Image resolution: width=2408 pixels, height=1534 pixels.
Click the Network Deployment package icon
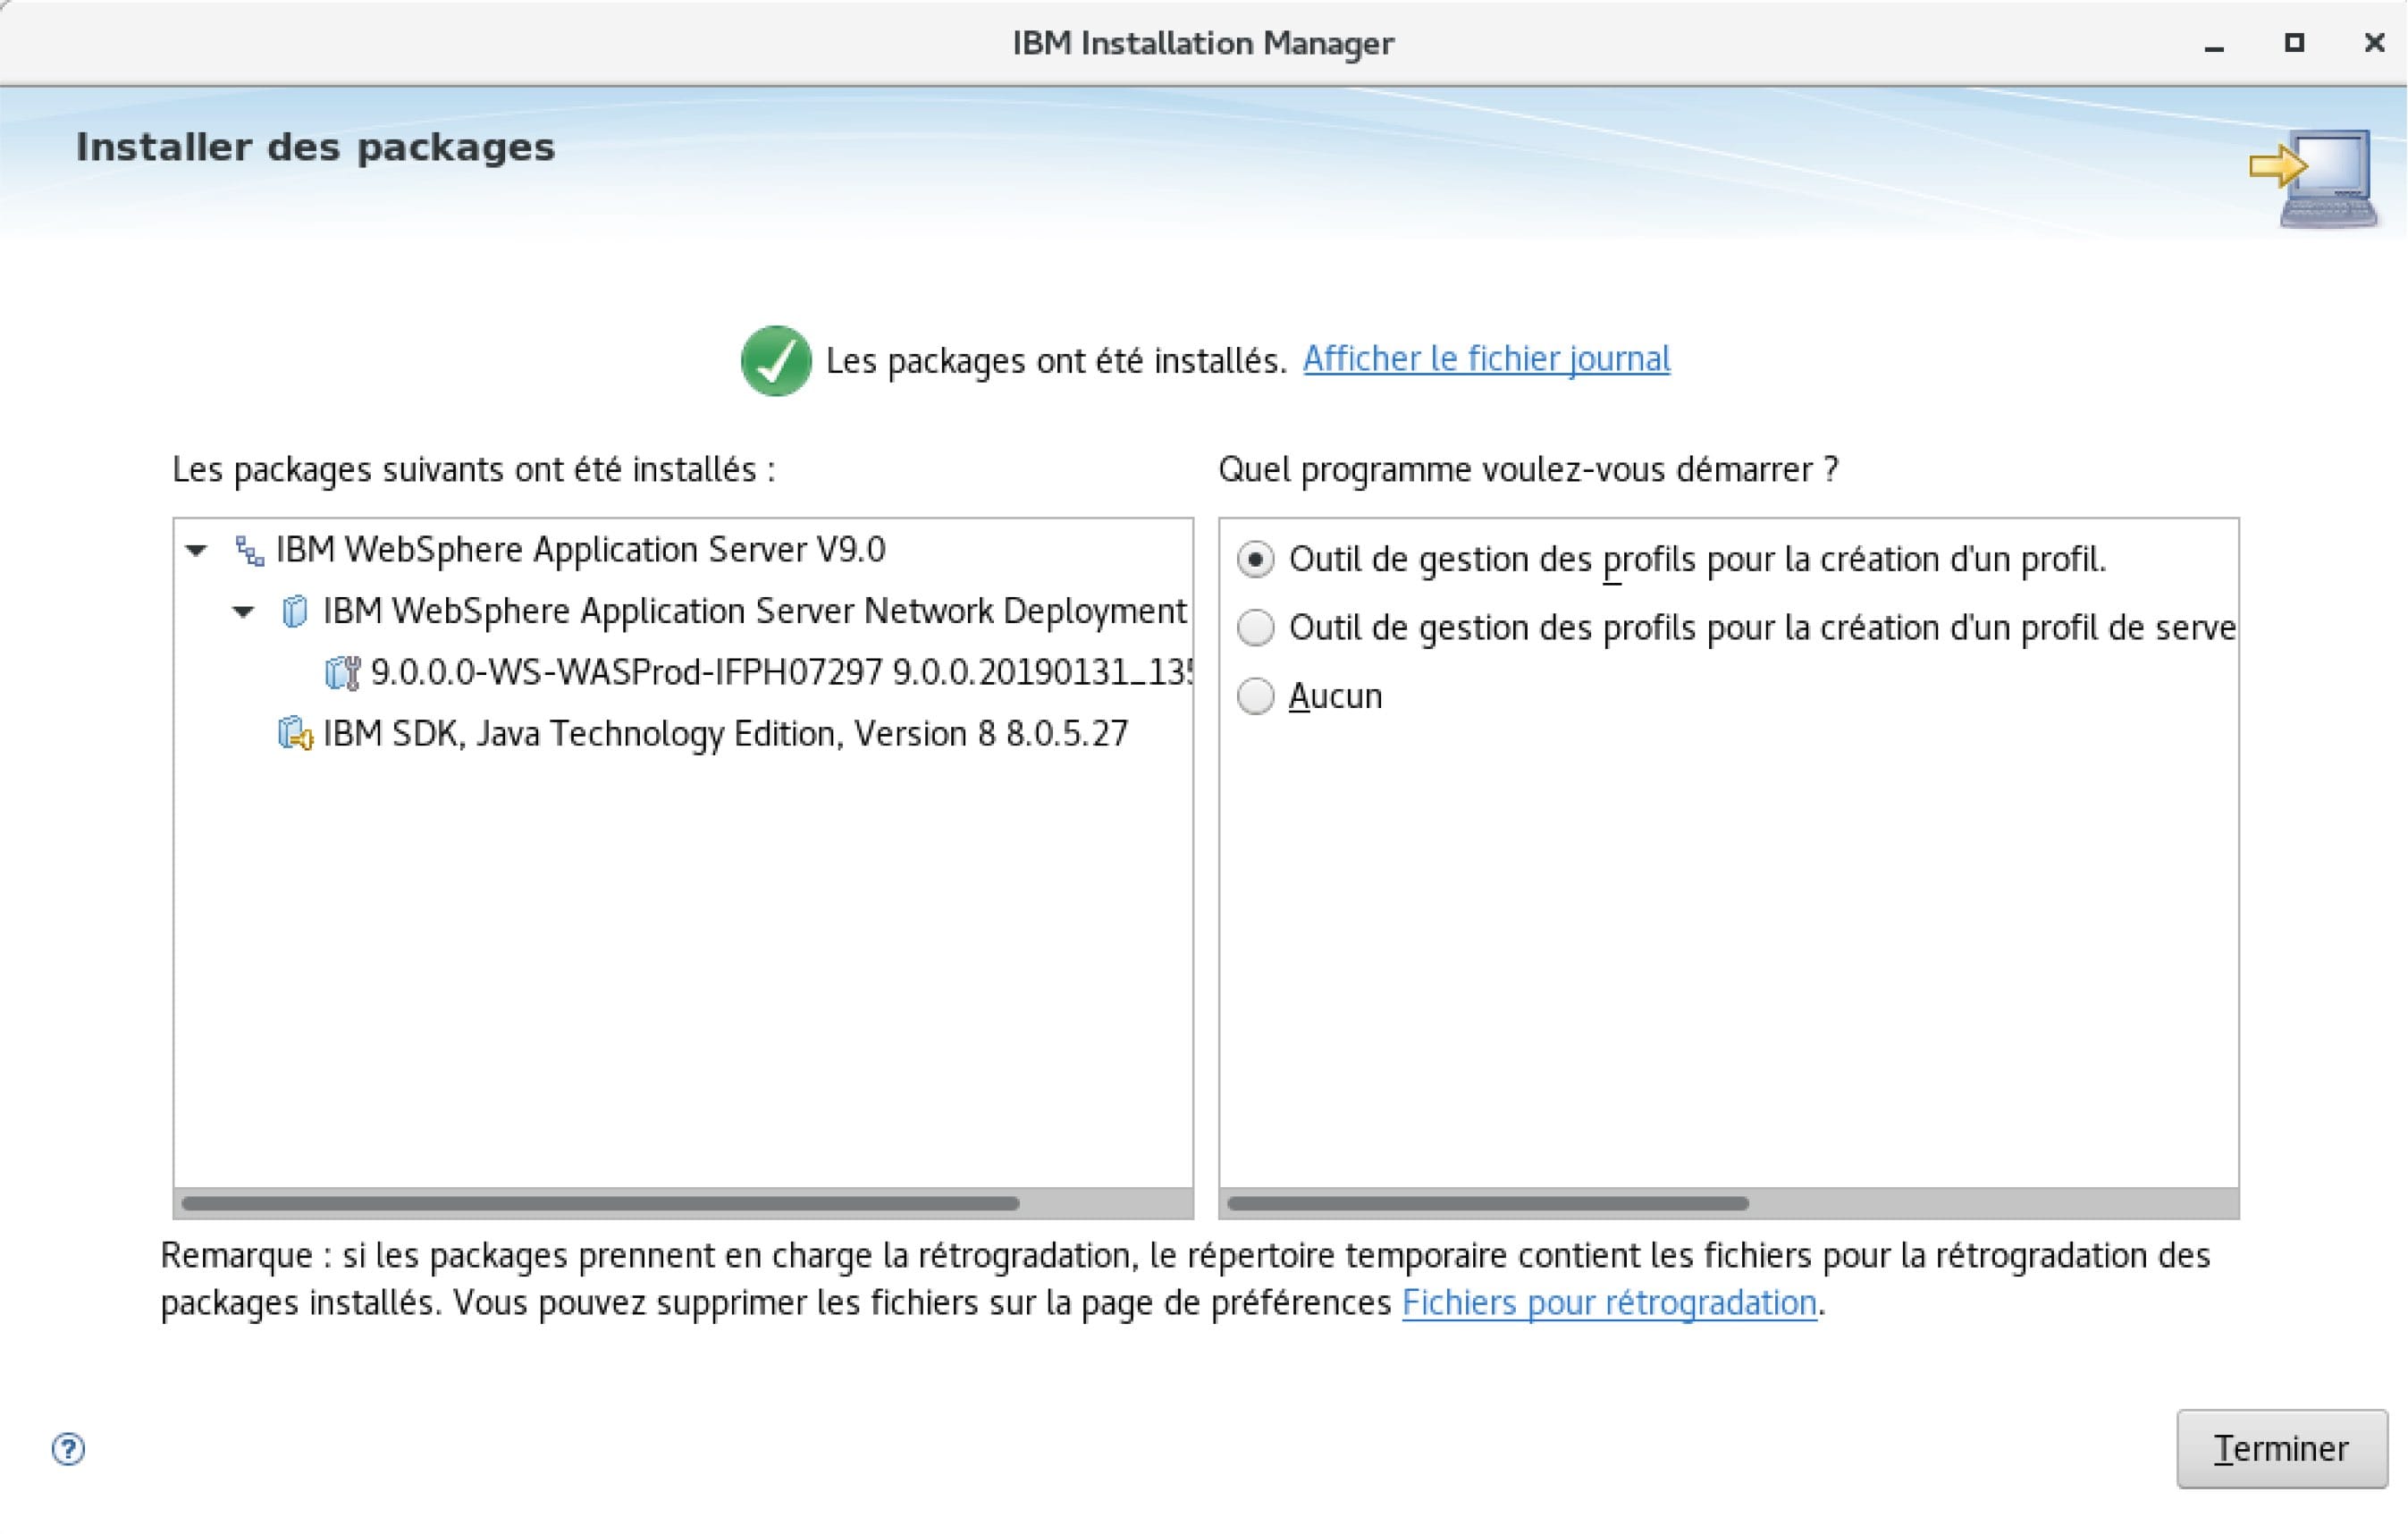tap(294, 611)
